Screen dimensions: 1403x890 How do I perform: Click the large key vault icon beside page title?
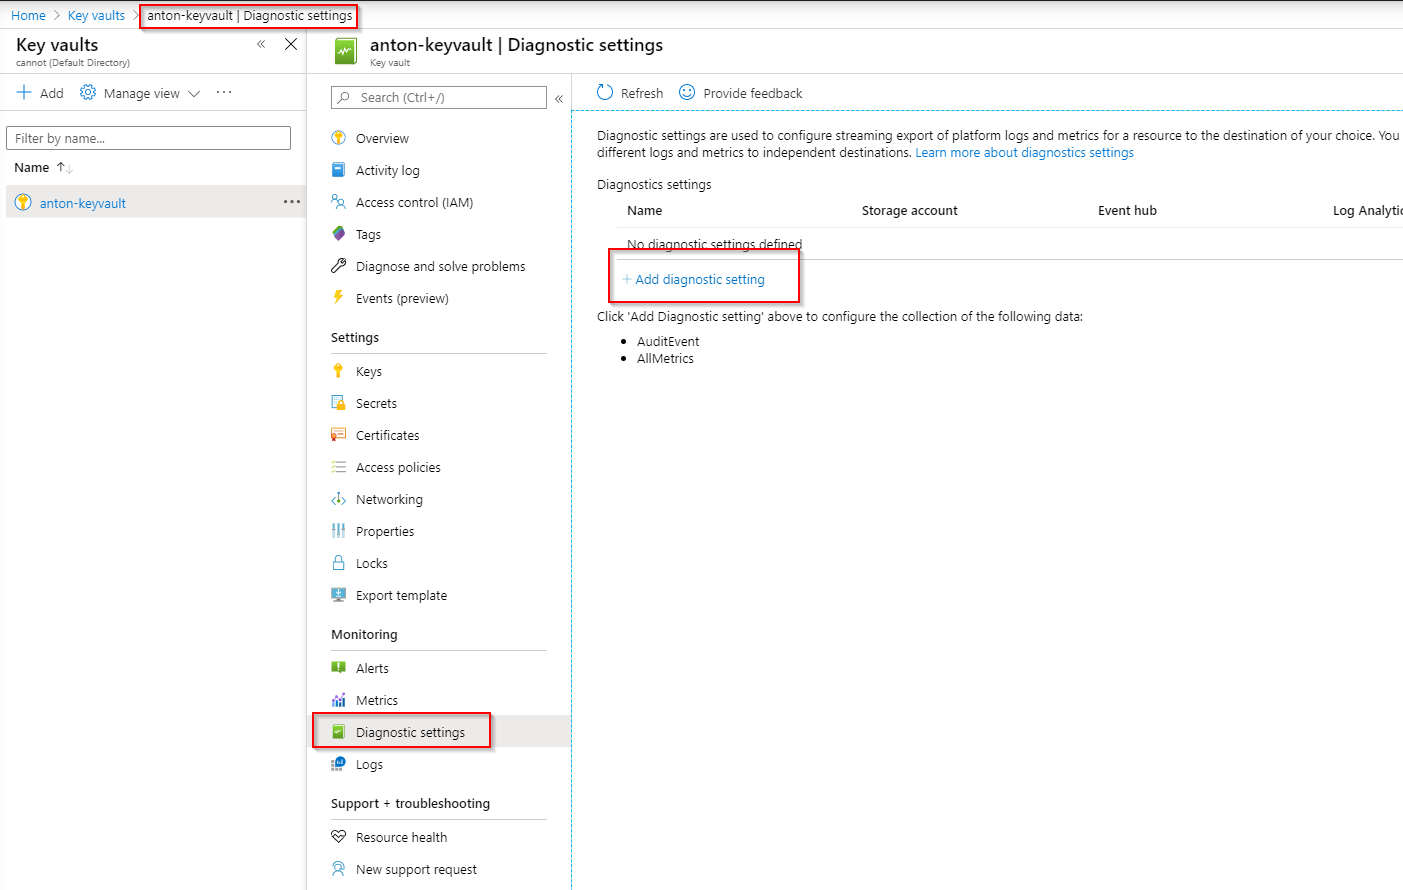(345, 51)
